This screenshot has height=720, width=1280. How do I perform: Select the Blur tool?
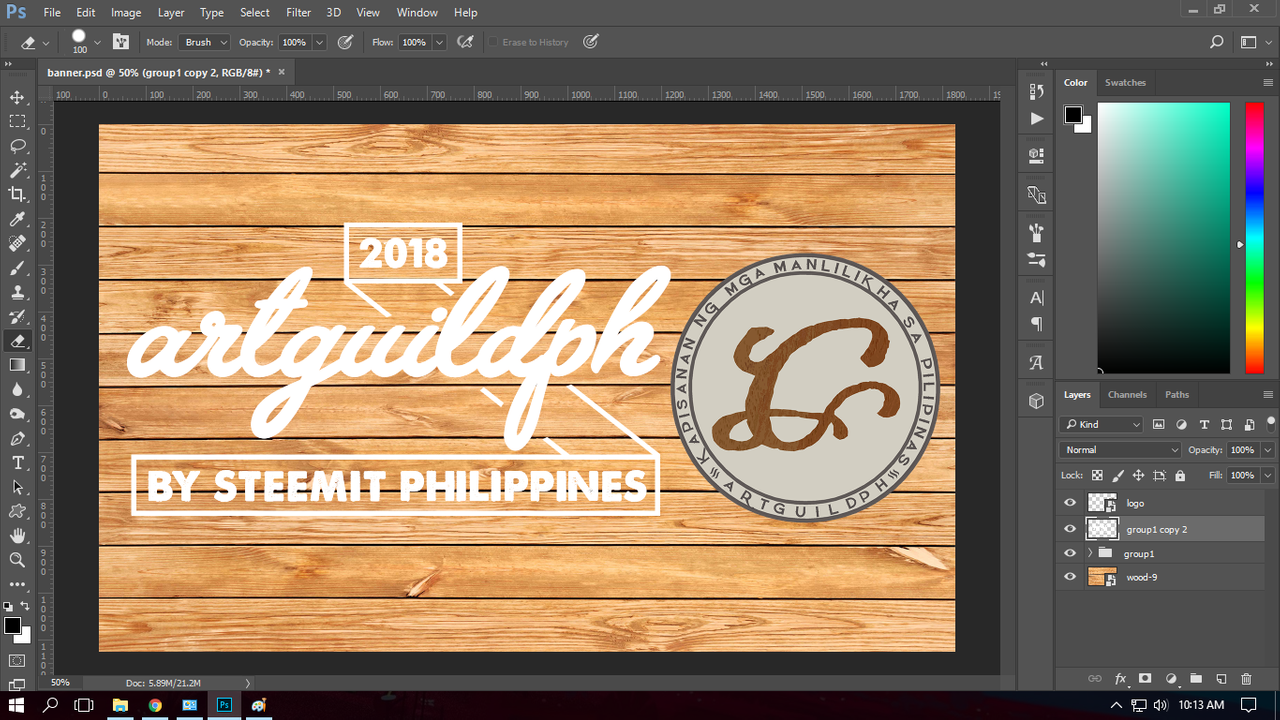click(17, 389)
